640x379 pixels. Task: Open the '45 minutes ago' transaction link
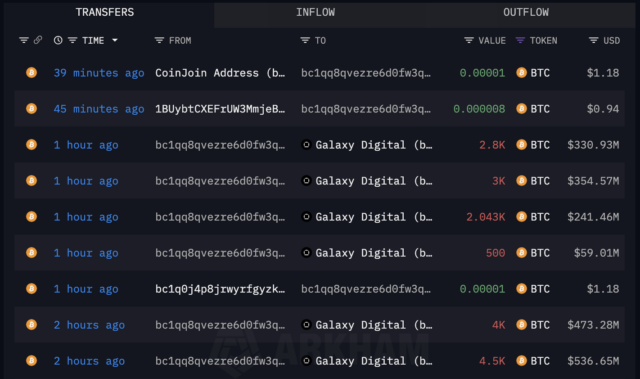coord(99,109)
